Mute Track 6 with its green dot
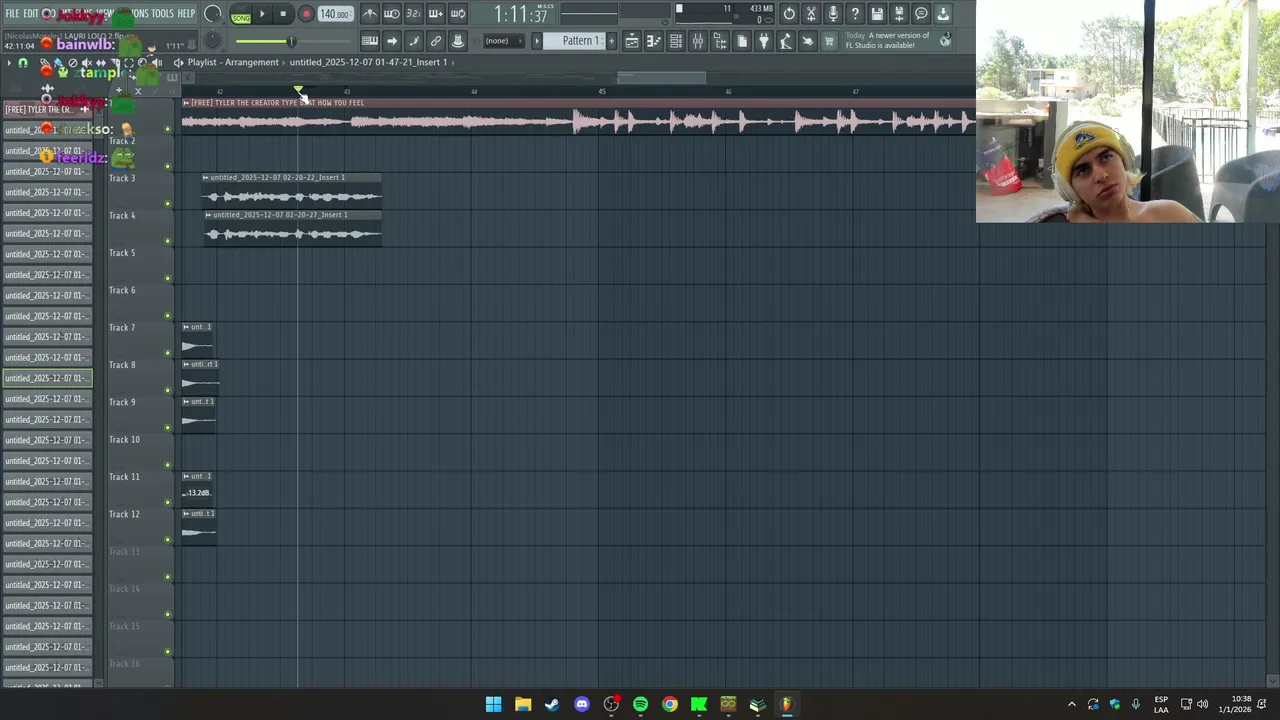This screenshot has width=1280, height=720. [x=167, y=316]
